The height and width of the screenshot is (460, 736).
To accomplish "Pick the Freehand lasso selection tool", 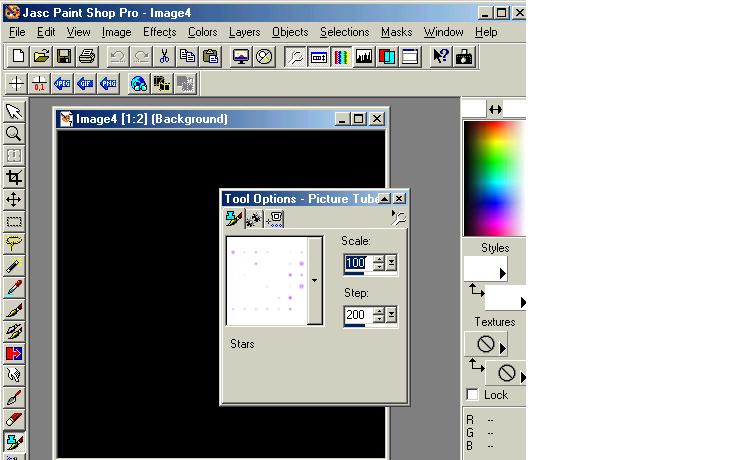I will coord(14,244).
